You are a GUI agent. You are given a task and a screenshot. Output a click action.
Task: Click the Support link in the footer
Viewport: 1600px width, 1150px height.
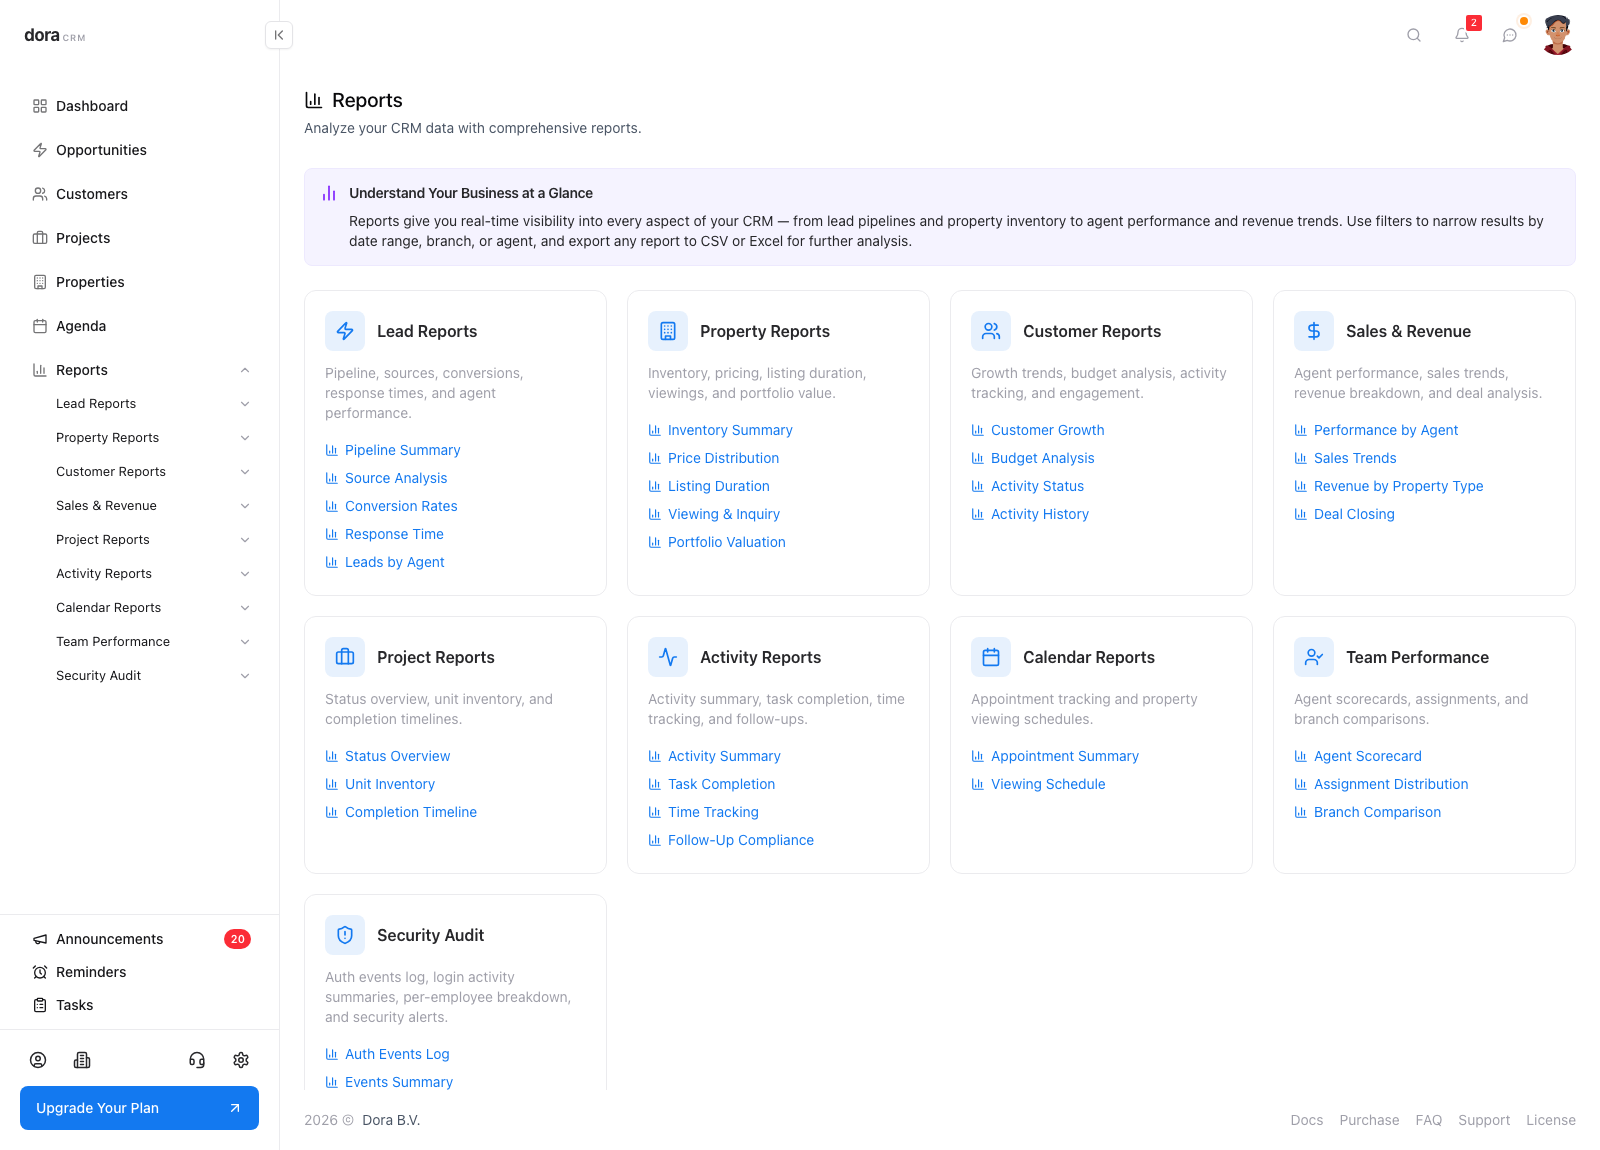tap(1484, 1120)
